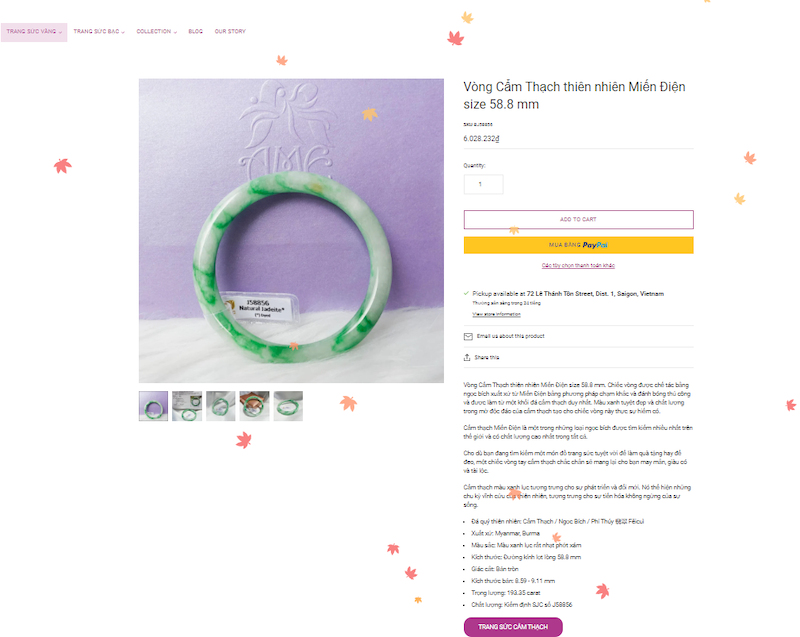Click the main jade bangle product image
Image resolution: width=800 pixels, height=637 pixels.
click(291, 231)
